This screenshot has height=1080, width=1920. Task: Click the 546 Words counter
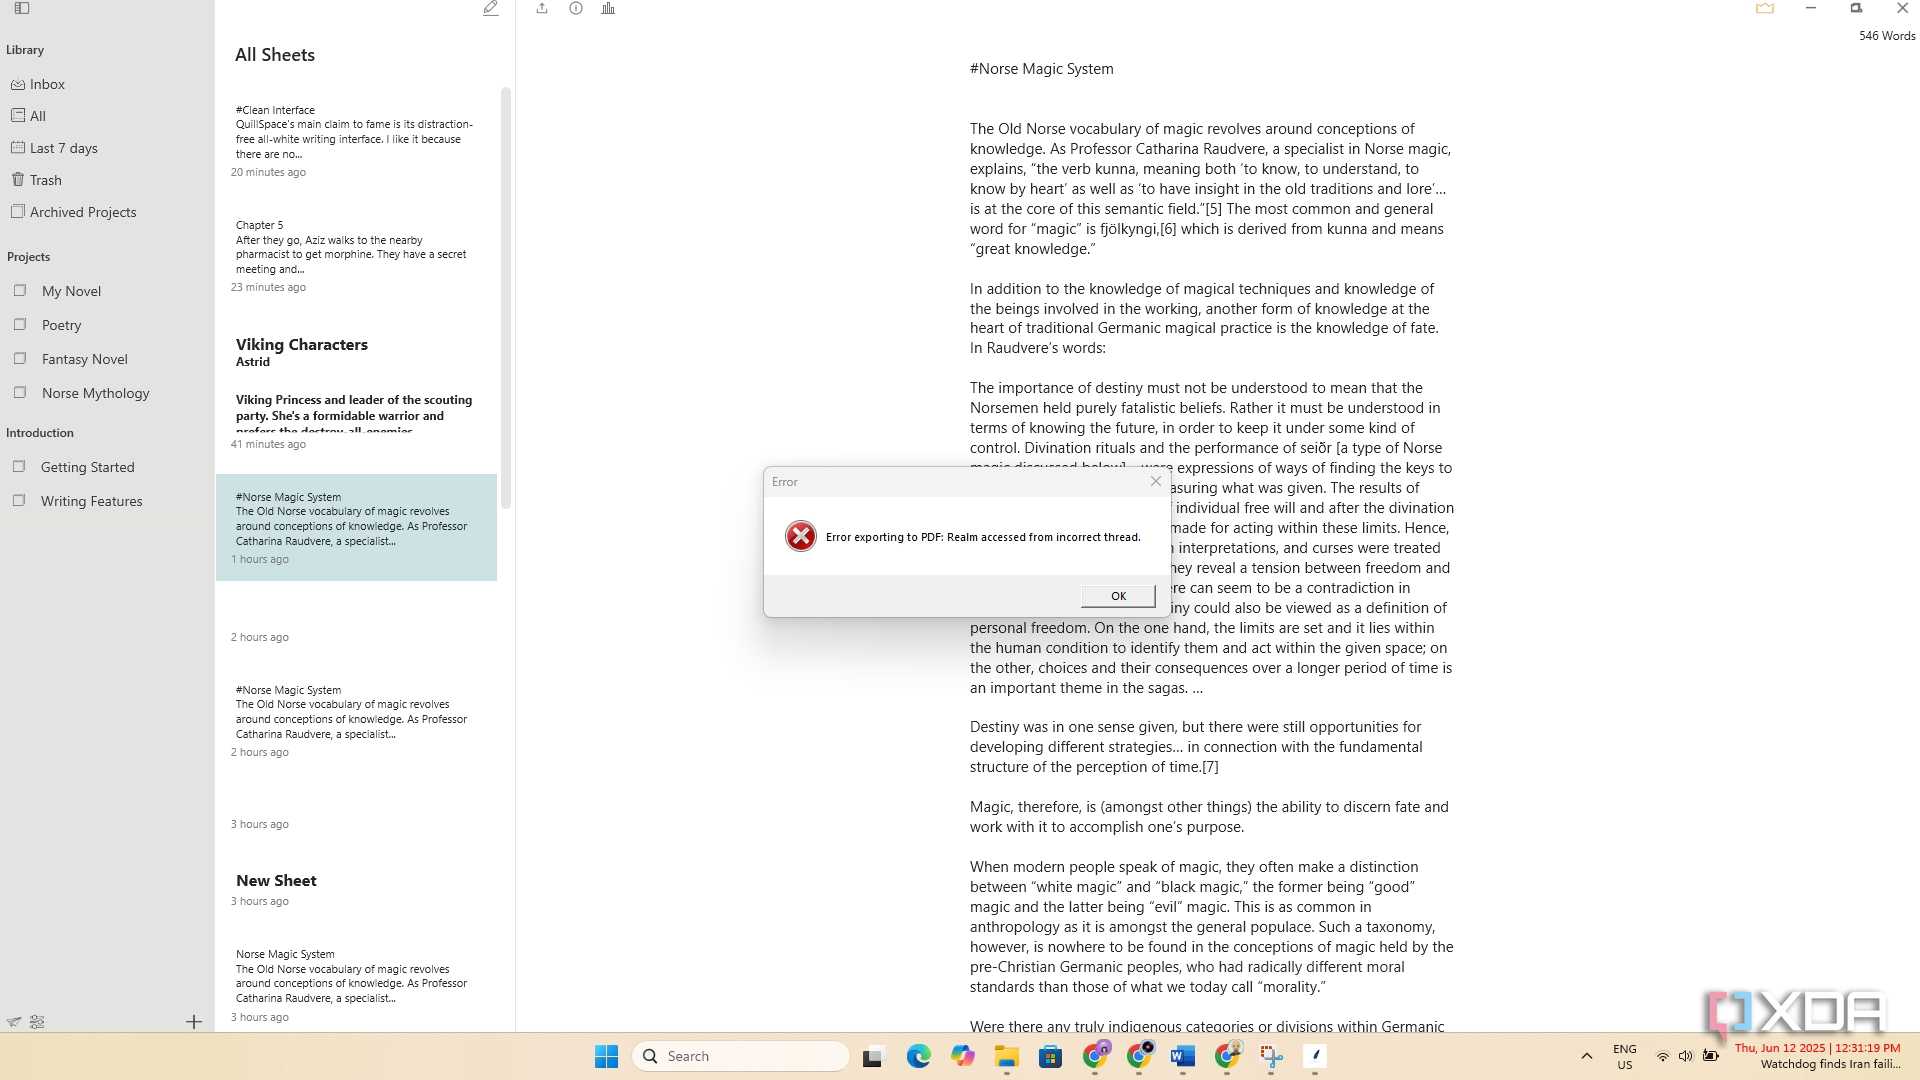[x=1887, y=36]
